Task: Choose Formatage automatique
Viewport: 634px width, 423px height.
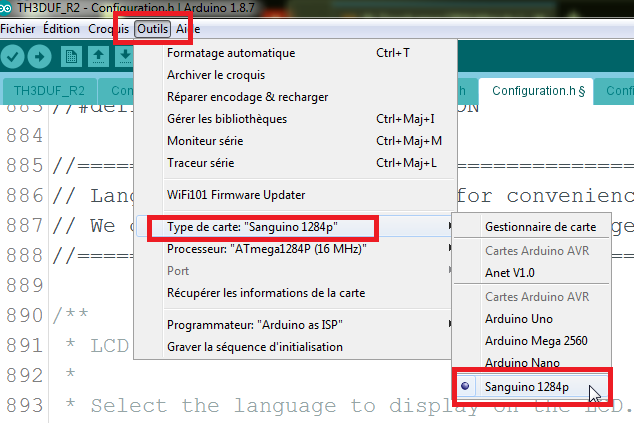Action: point(295,53)
